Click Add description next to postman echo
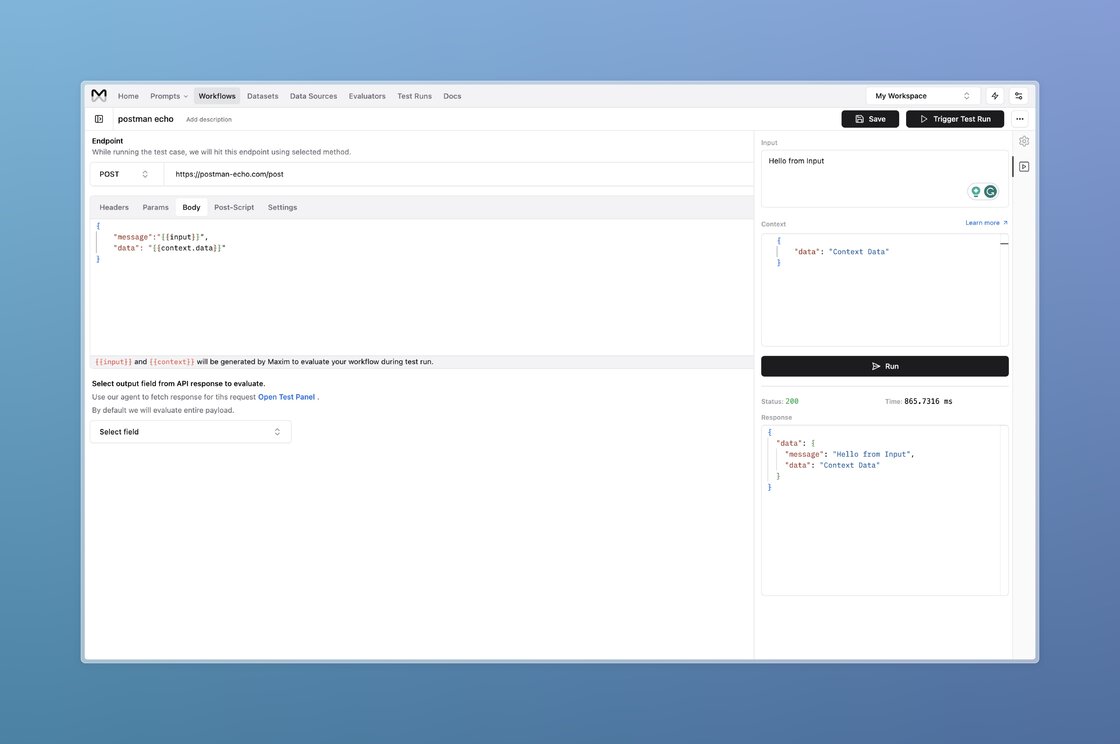This screenshot has height=744, width=1120. [209, 119]
